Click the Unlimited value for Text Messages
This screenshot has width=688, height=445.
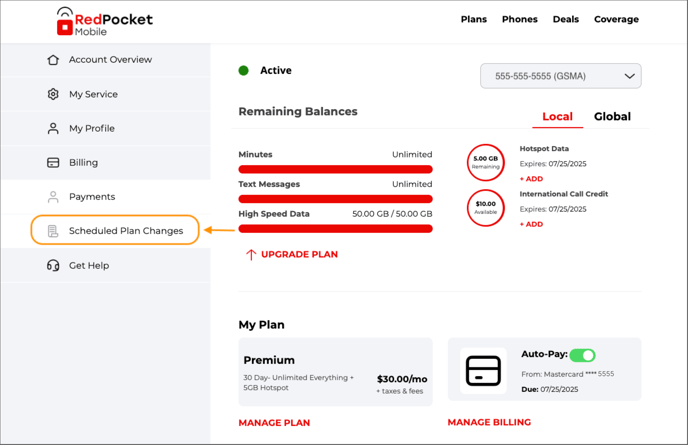[412, 184]
